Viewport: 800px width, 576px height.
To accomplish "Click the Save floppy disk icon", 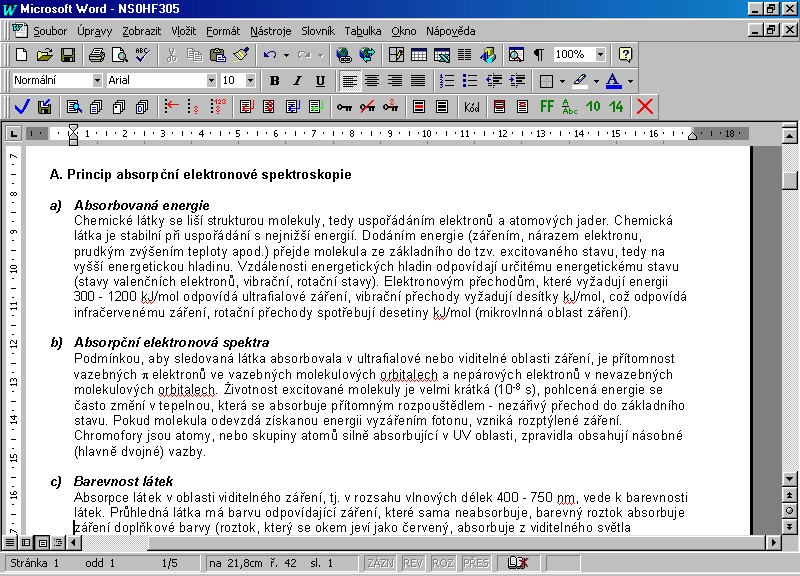I will (68, 54).
